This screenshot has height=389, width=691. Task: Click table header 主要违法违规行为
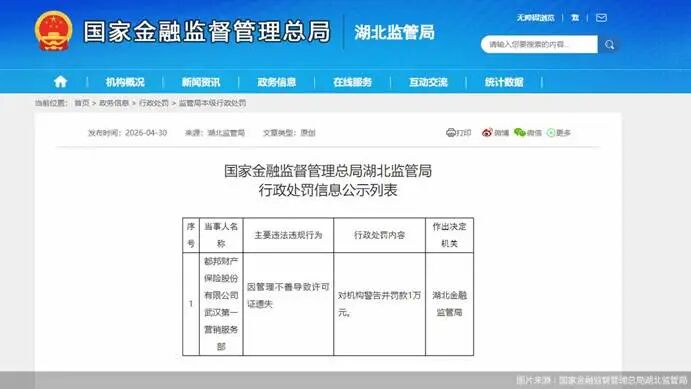(288, 235)
